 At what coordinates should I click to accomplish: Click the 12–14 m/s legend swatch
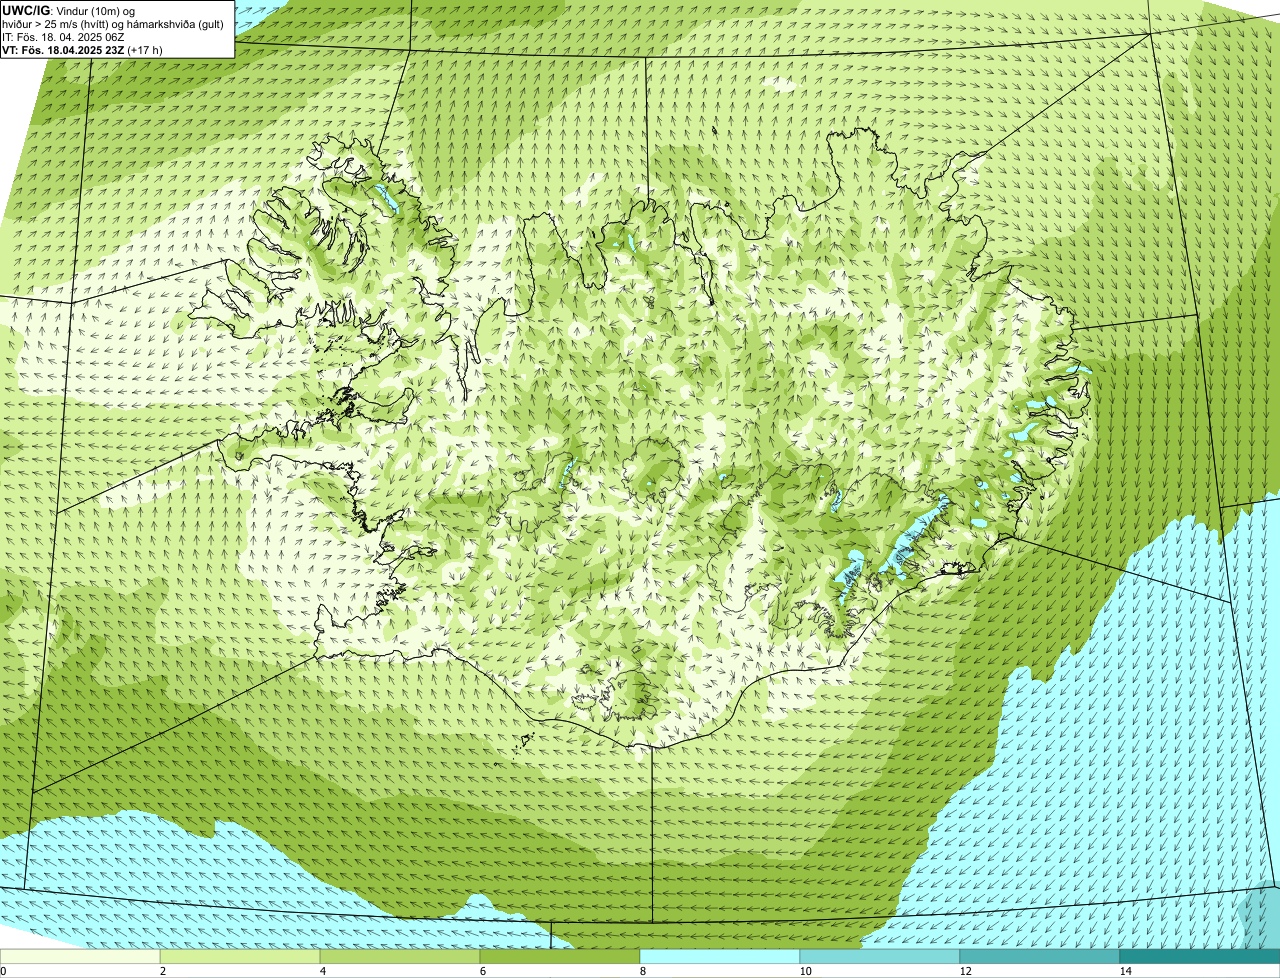point(1040,957)
